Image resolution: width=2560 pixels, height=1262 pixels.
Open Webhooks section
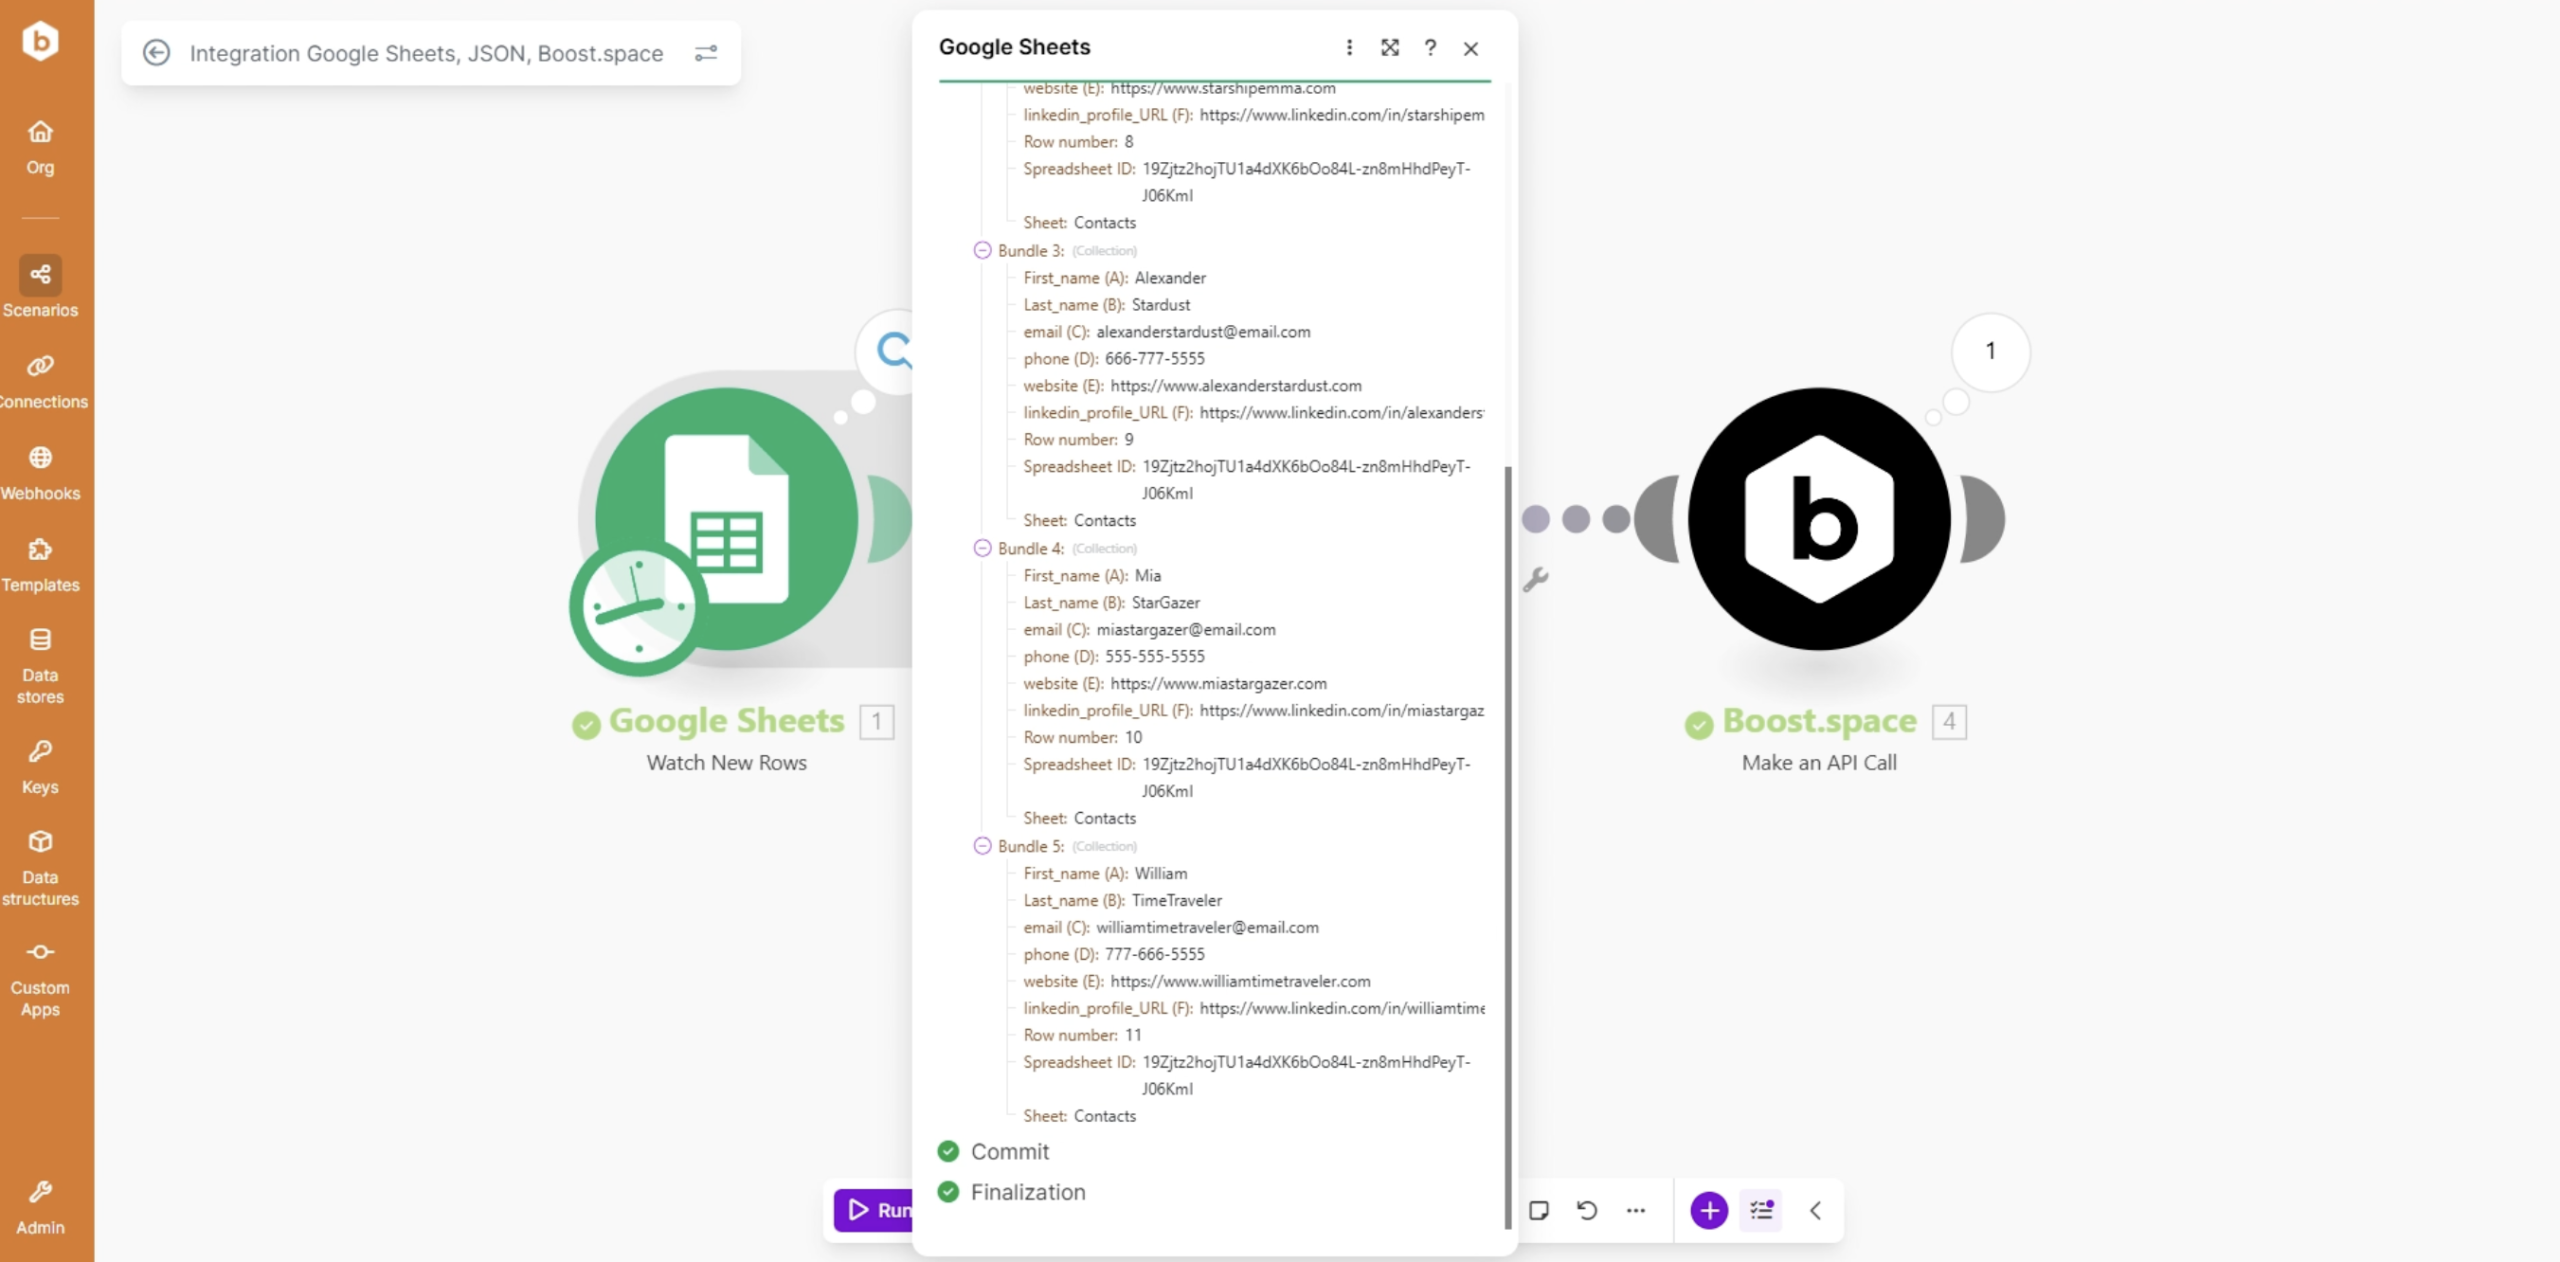pyautogui.click(x=40, y=472)
